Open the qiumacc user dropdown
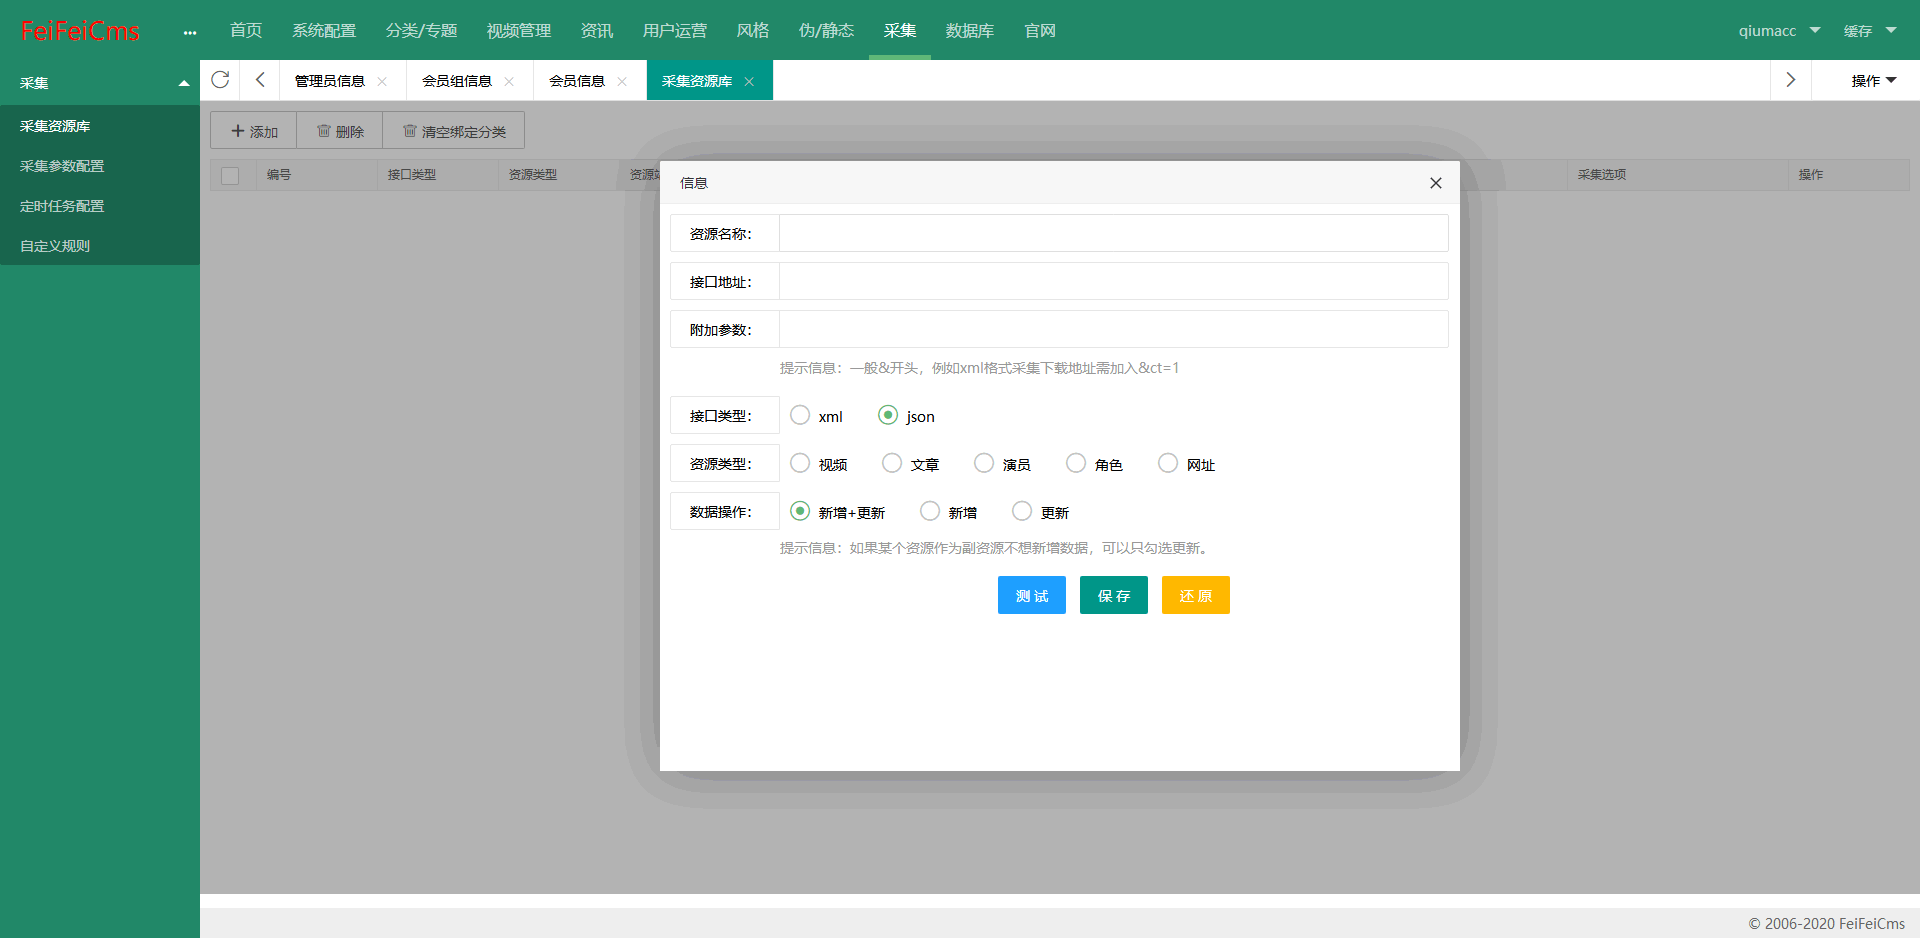 coord(1778,31)
